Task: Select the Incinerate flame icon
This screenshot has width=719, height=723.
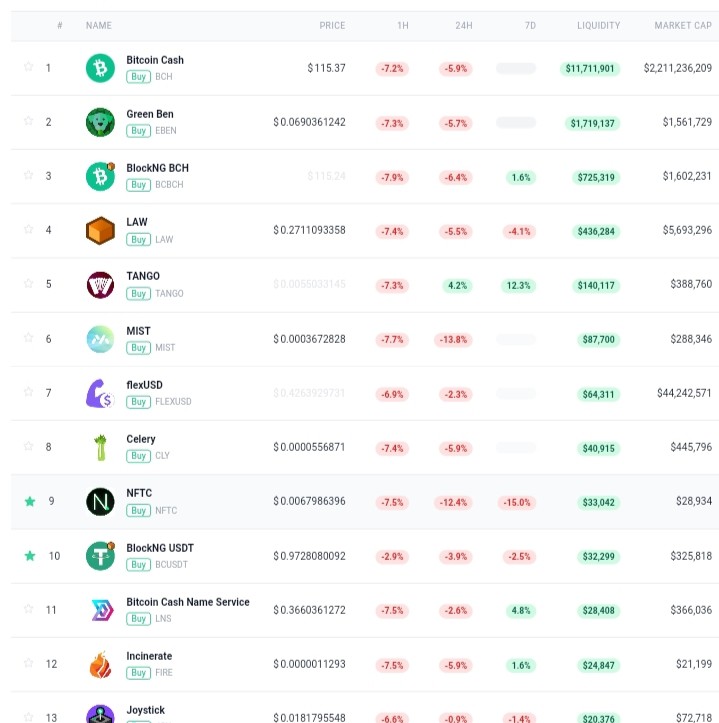Action: click(x=100, y=664)
